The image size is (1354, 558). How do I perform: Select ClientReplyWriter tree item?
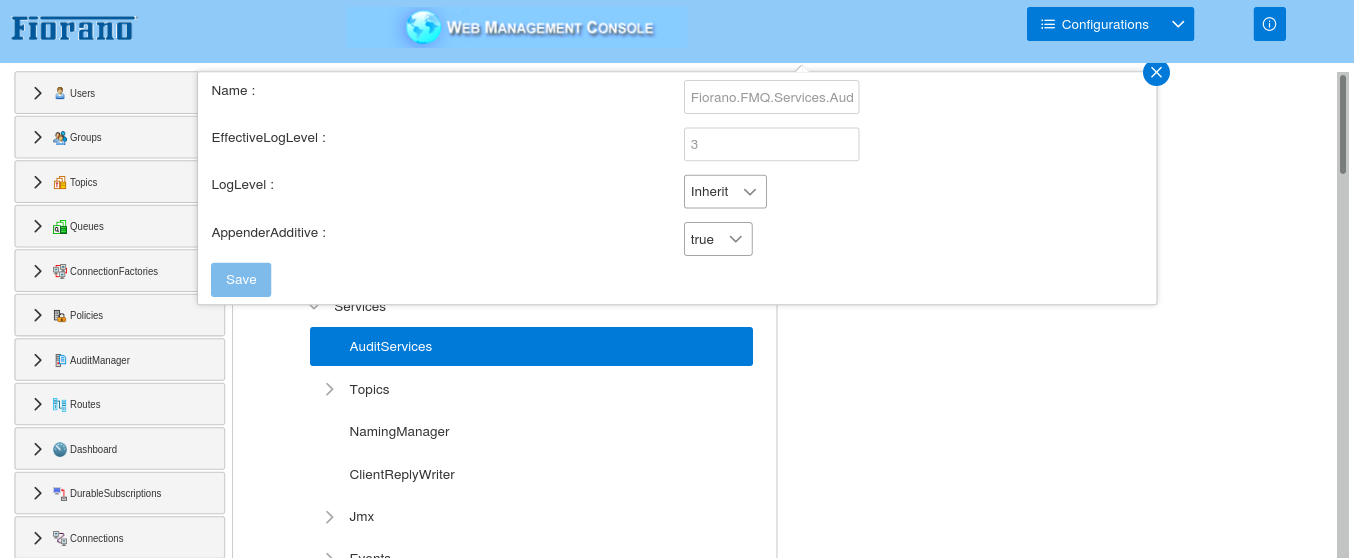[402, 474]
